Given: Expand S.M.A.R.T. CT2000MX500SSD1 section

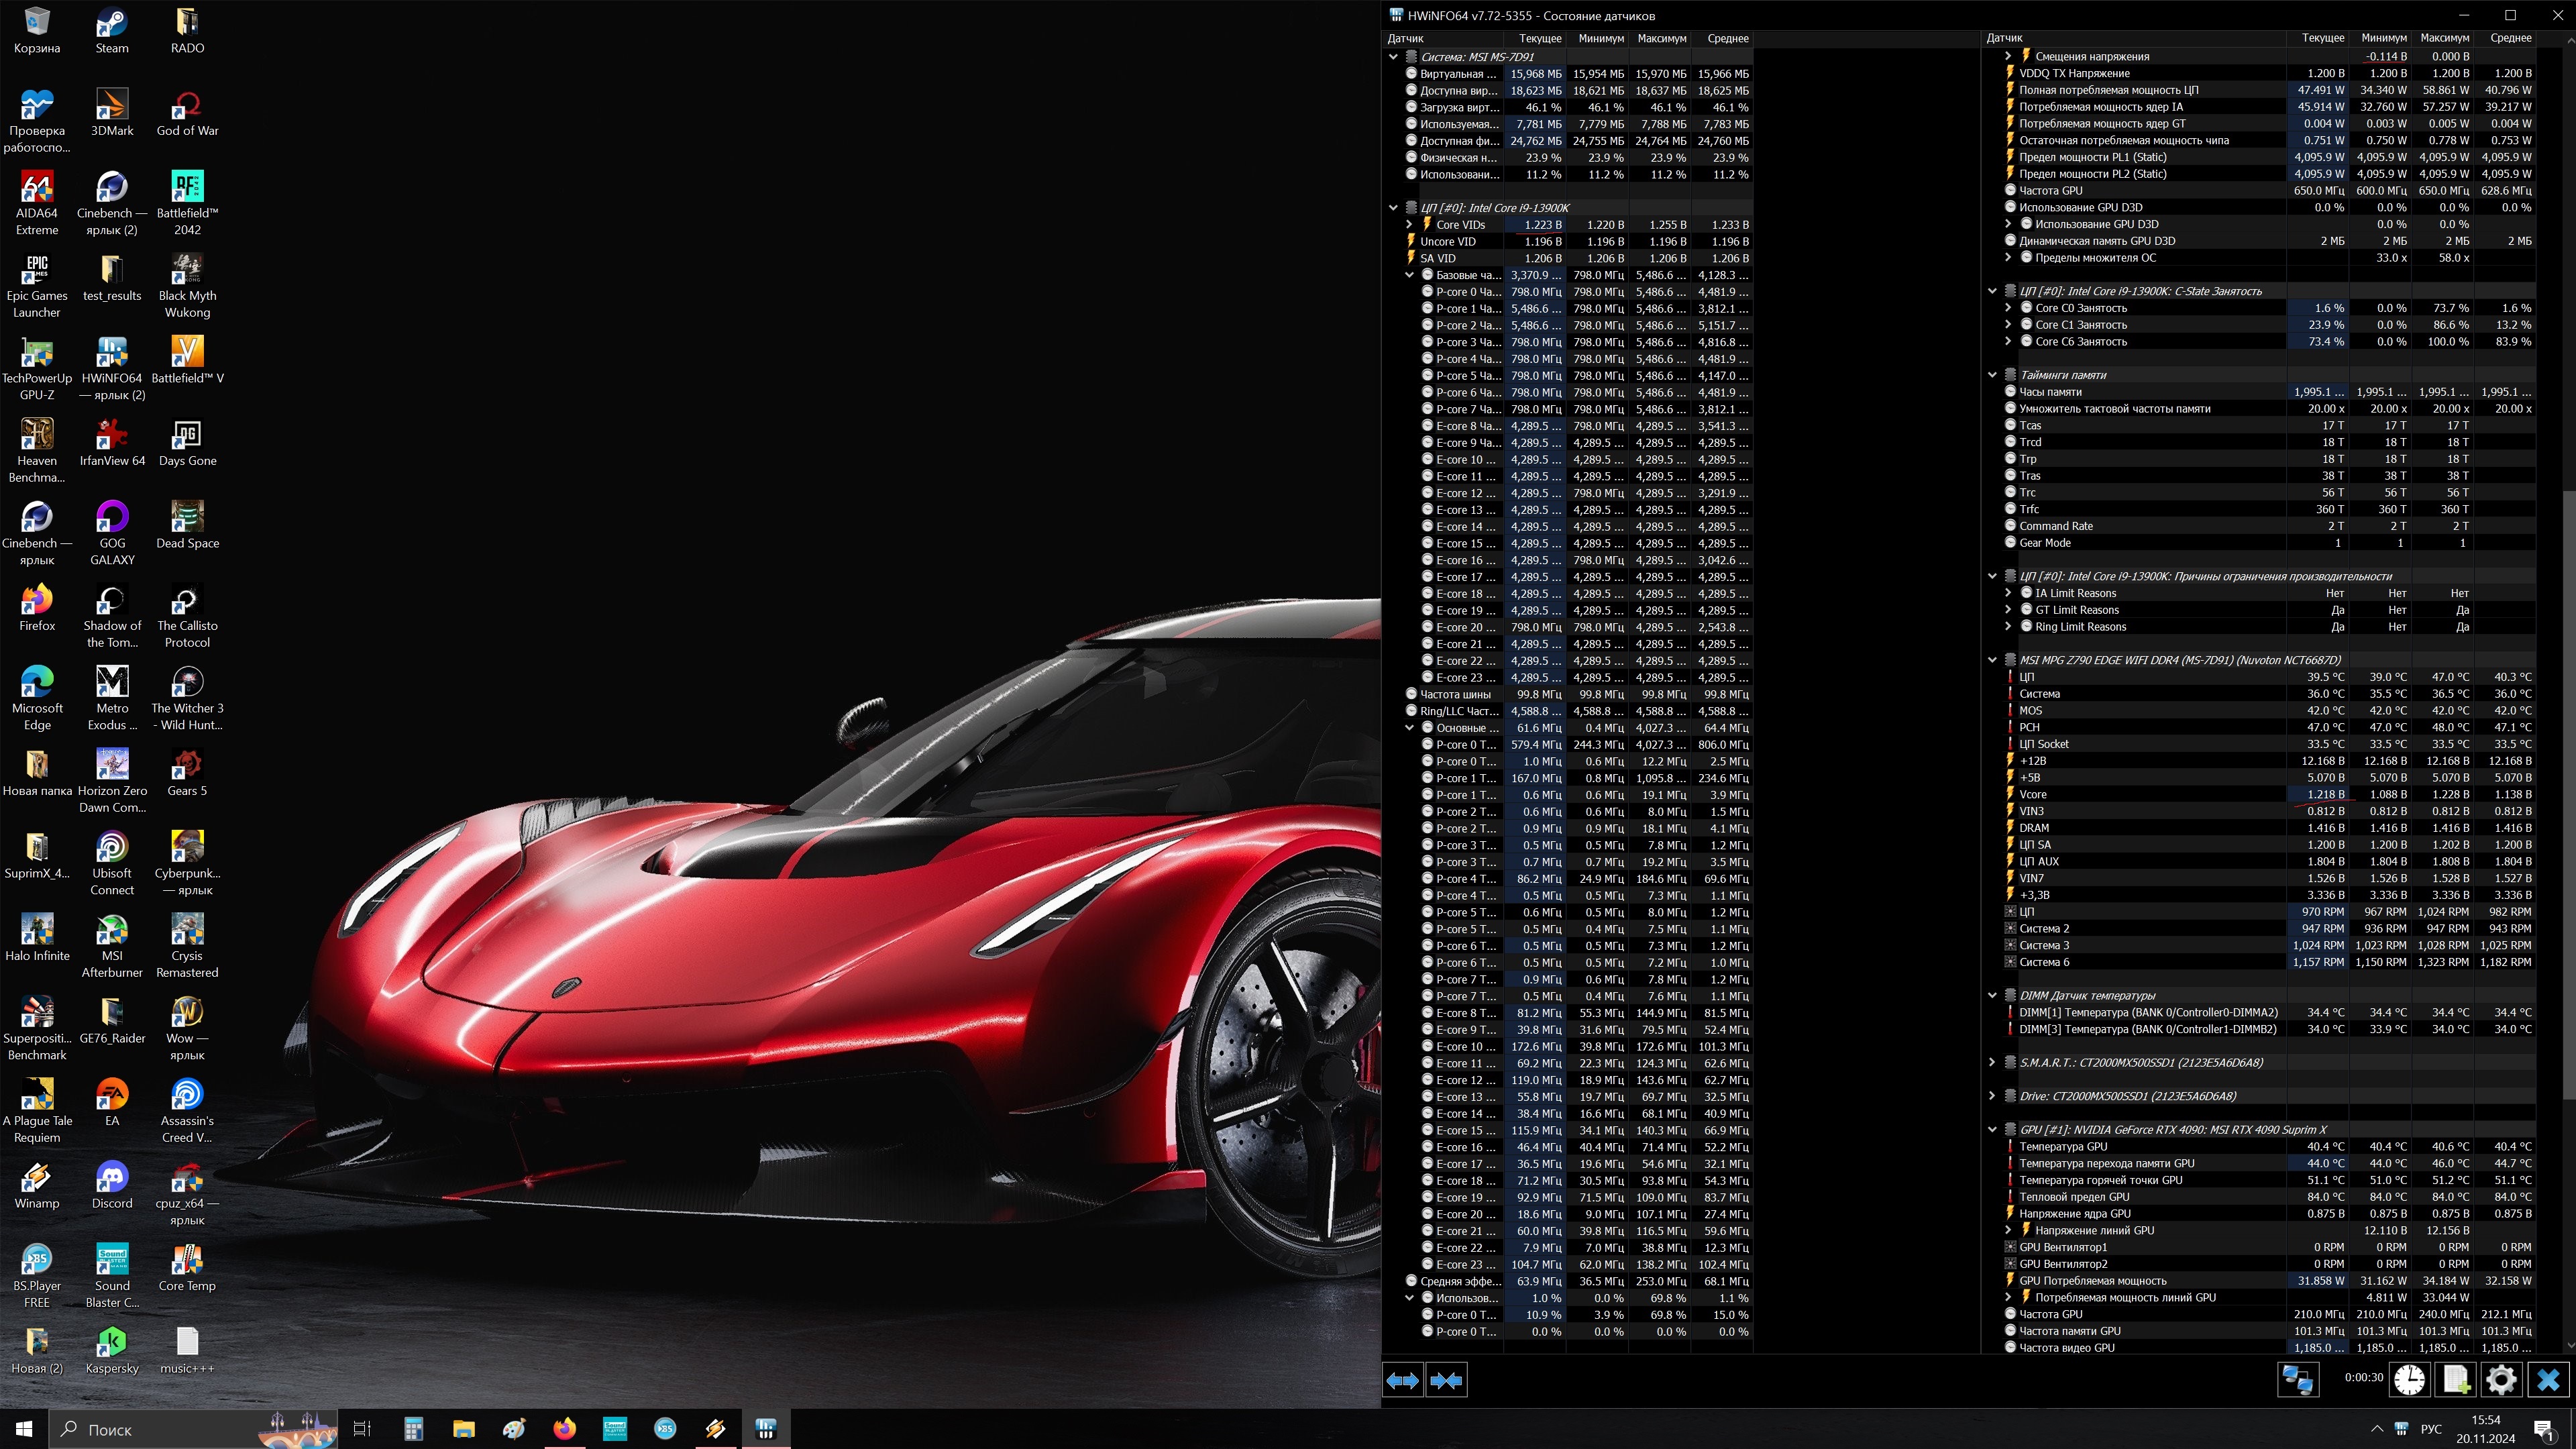Looking at the screenshot, I should point(1992,1062).
